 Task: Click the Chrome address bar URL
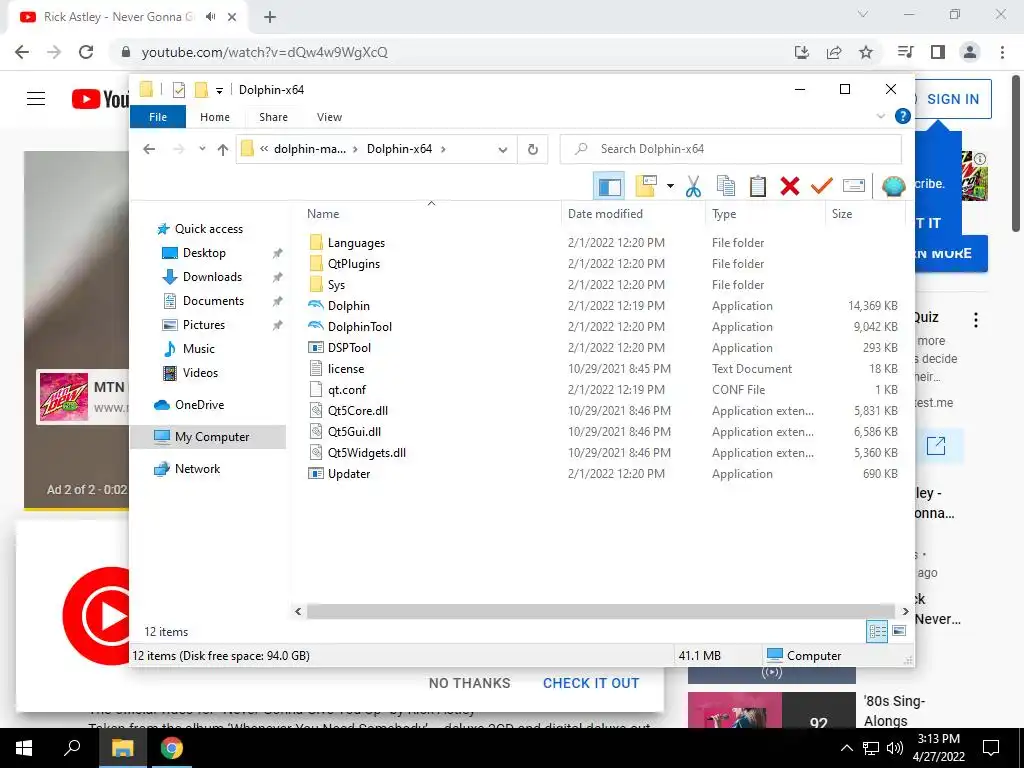(x=264, y=52)
